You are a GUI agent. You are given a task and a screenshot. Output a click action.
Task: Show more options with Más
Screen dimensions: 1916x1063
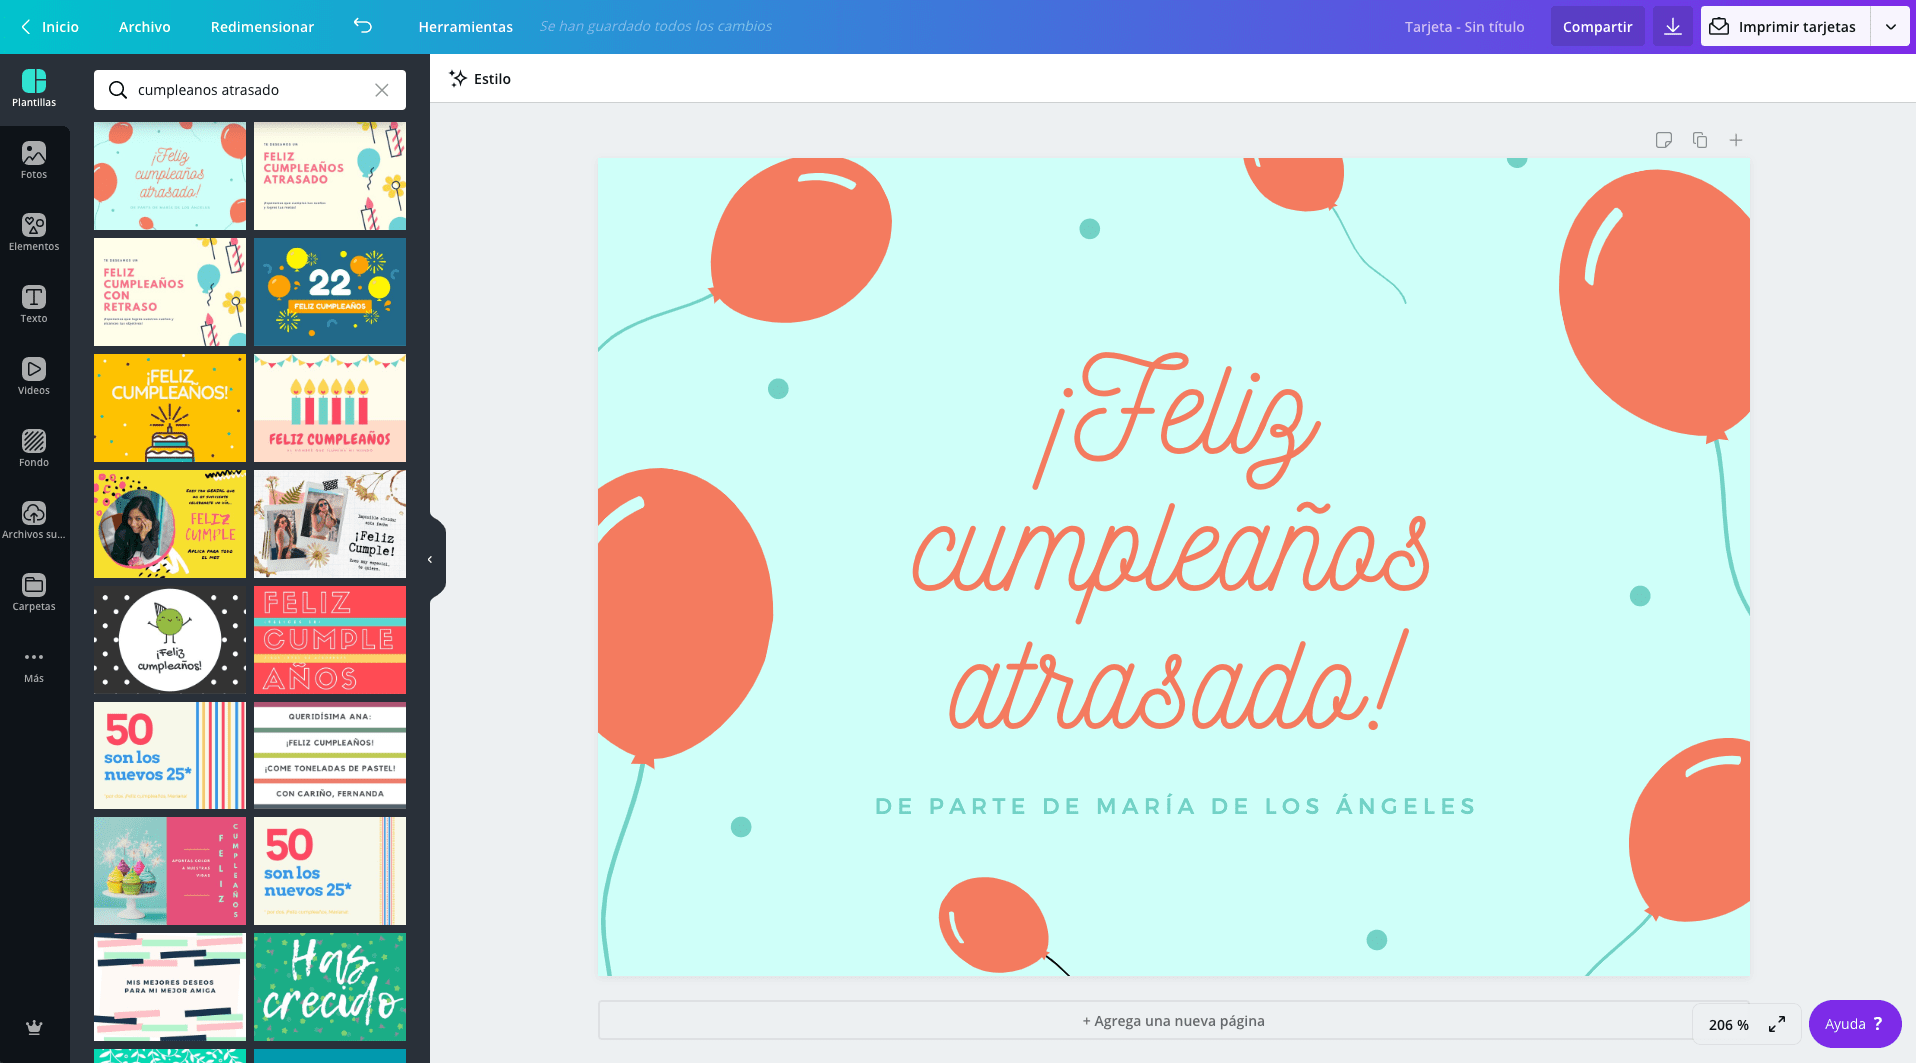coord(34,665)
